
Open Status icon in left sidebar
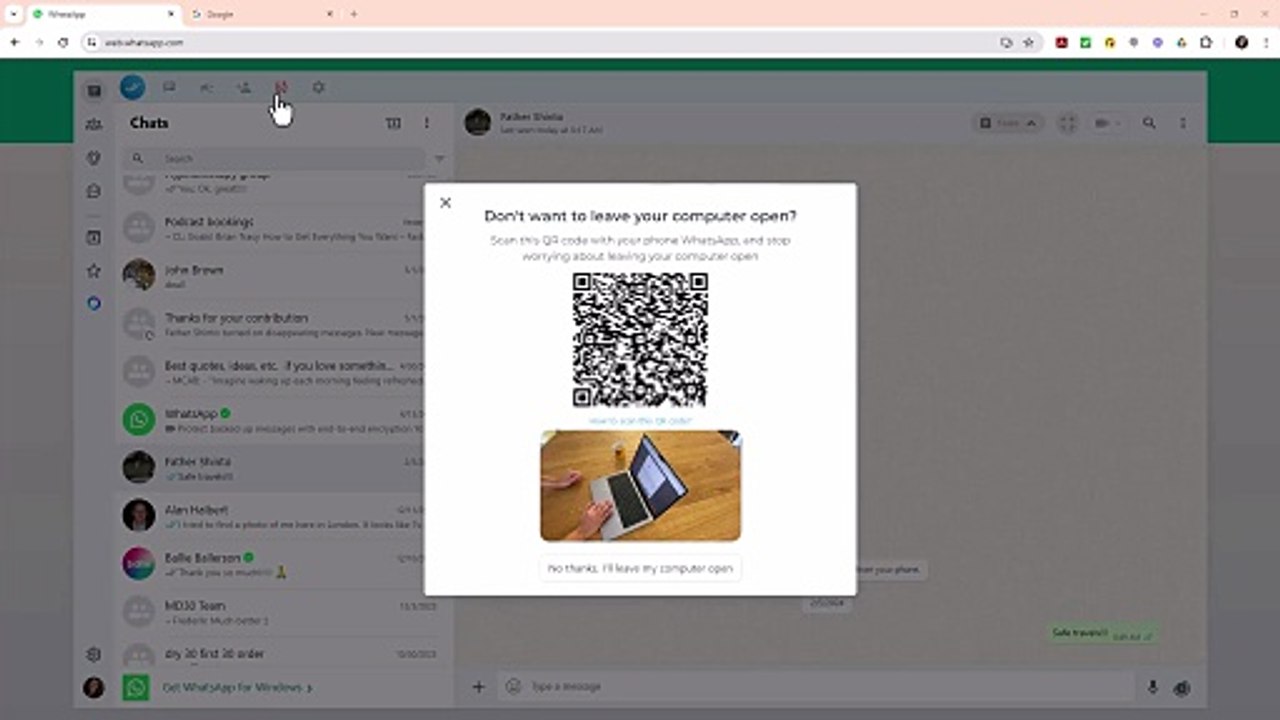pos(93,158)
